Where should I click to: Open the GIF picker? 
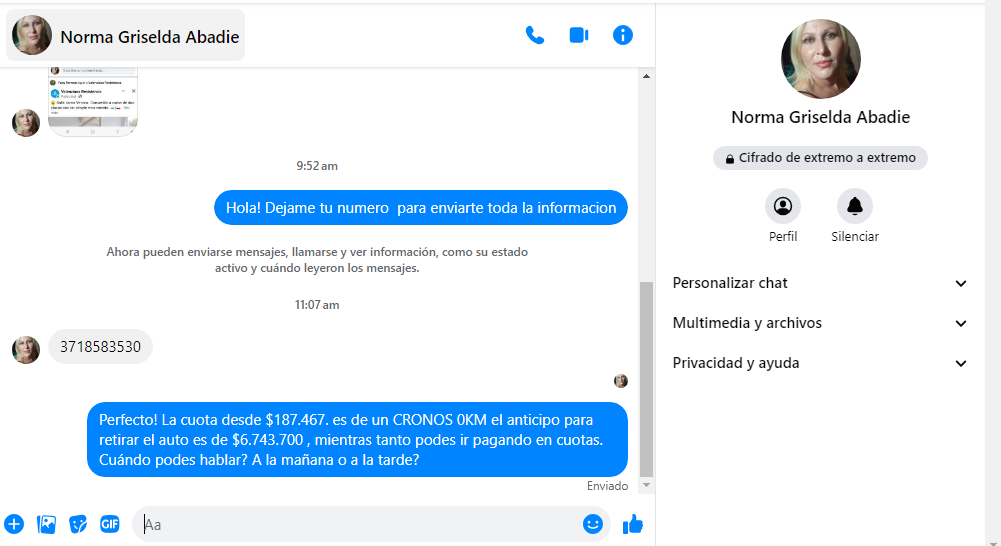110,523
